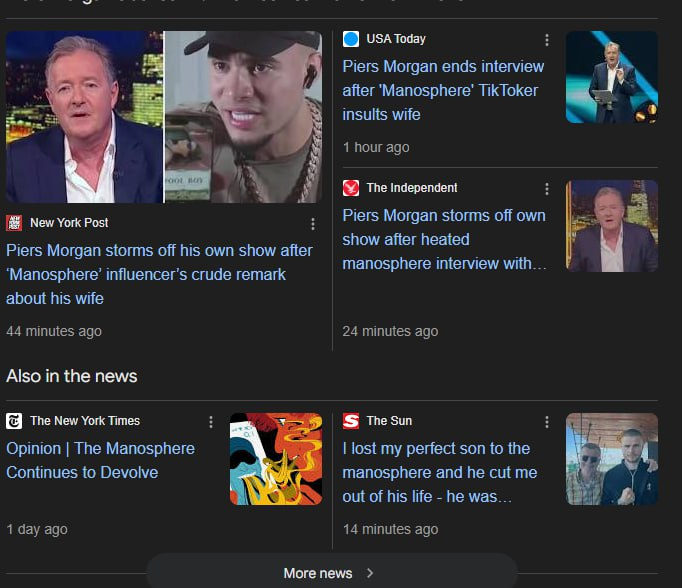Open three-dot menu for New York Post article
This screenshot has width=682, height=588.
(313, 224)
